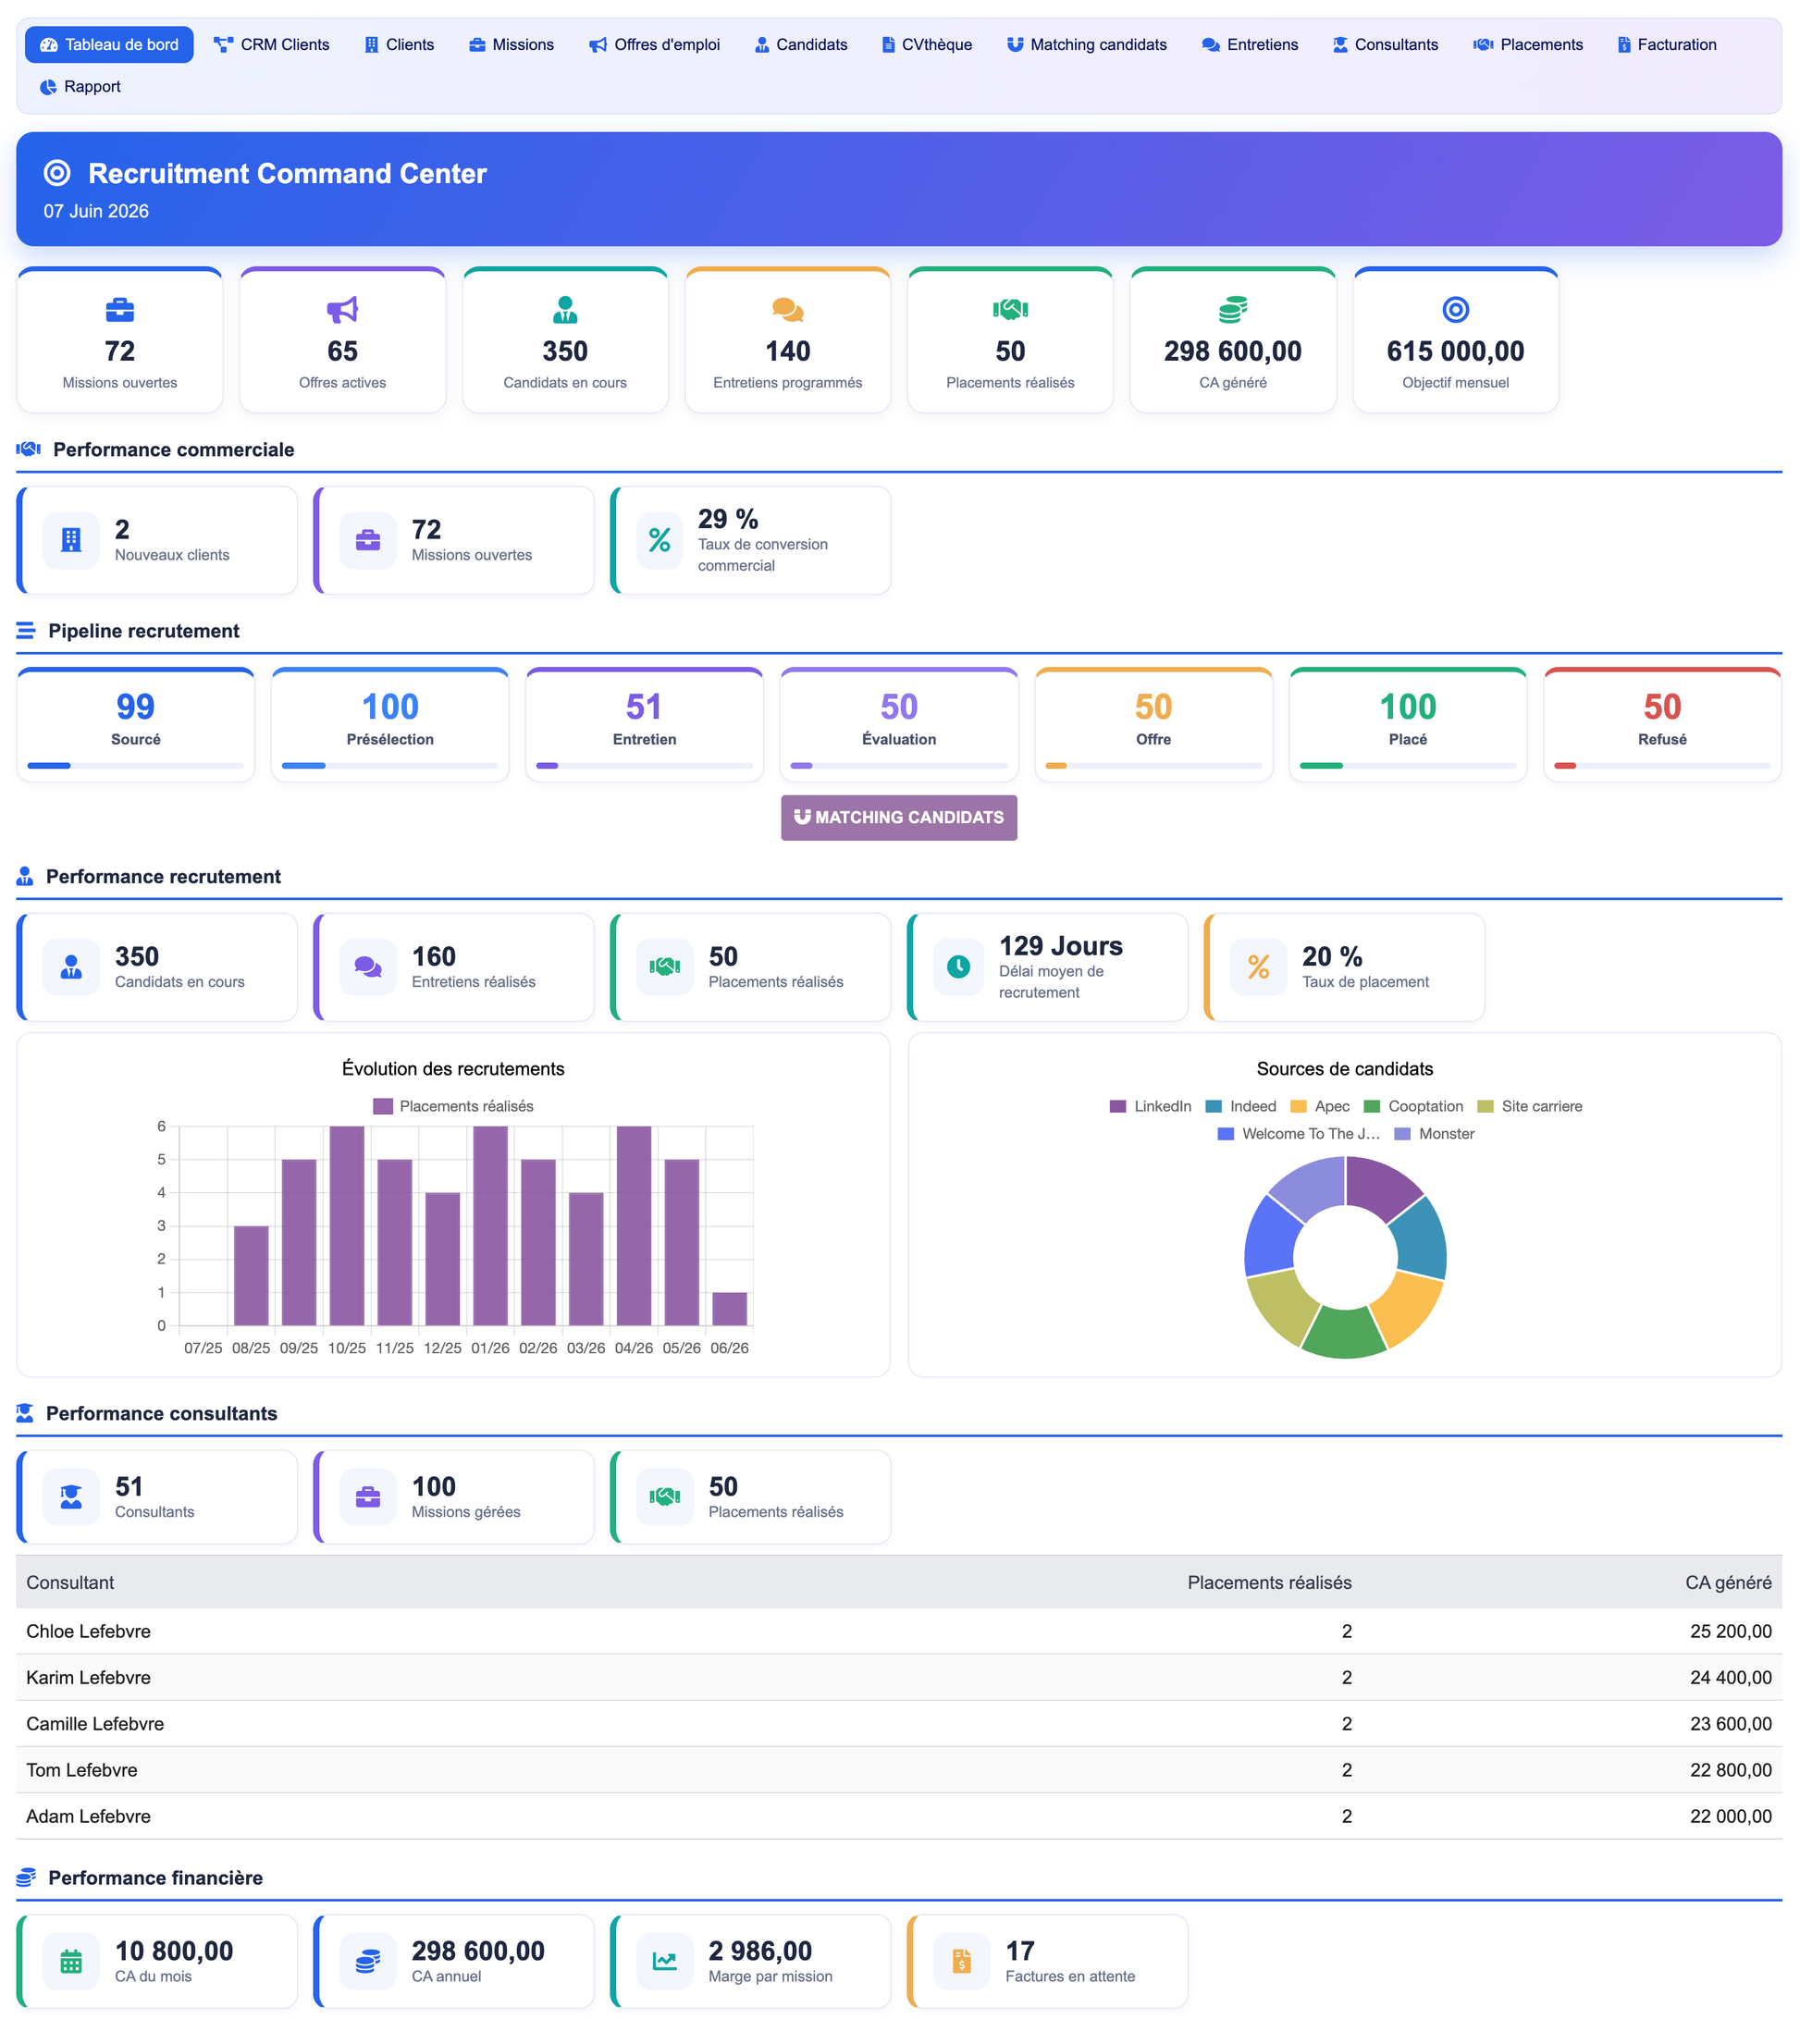Open the Placements tab

(1528, 45)
